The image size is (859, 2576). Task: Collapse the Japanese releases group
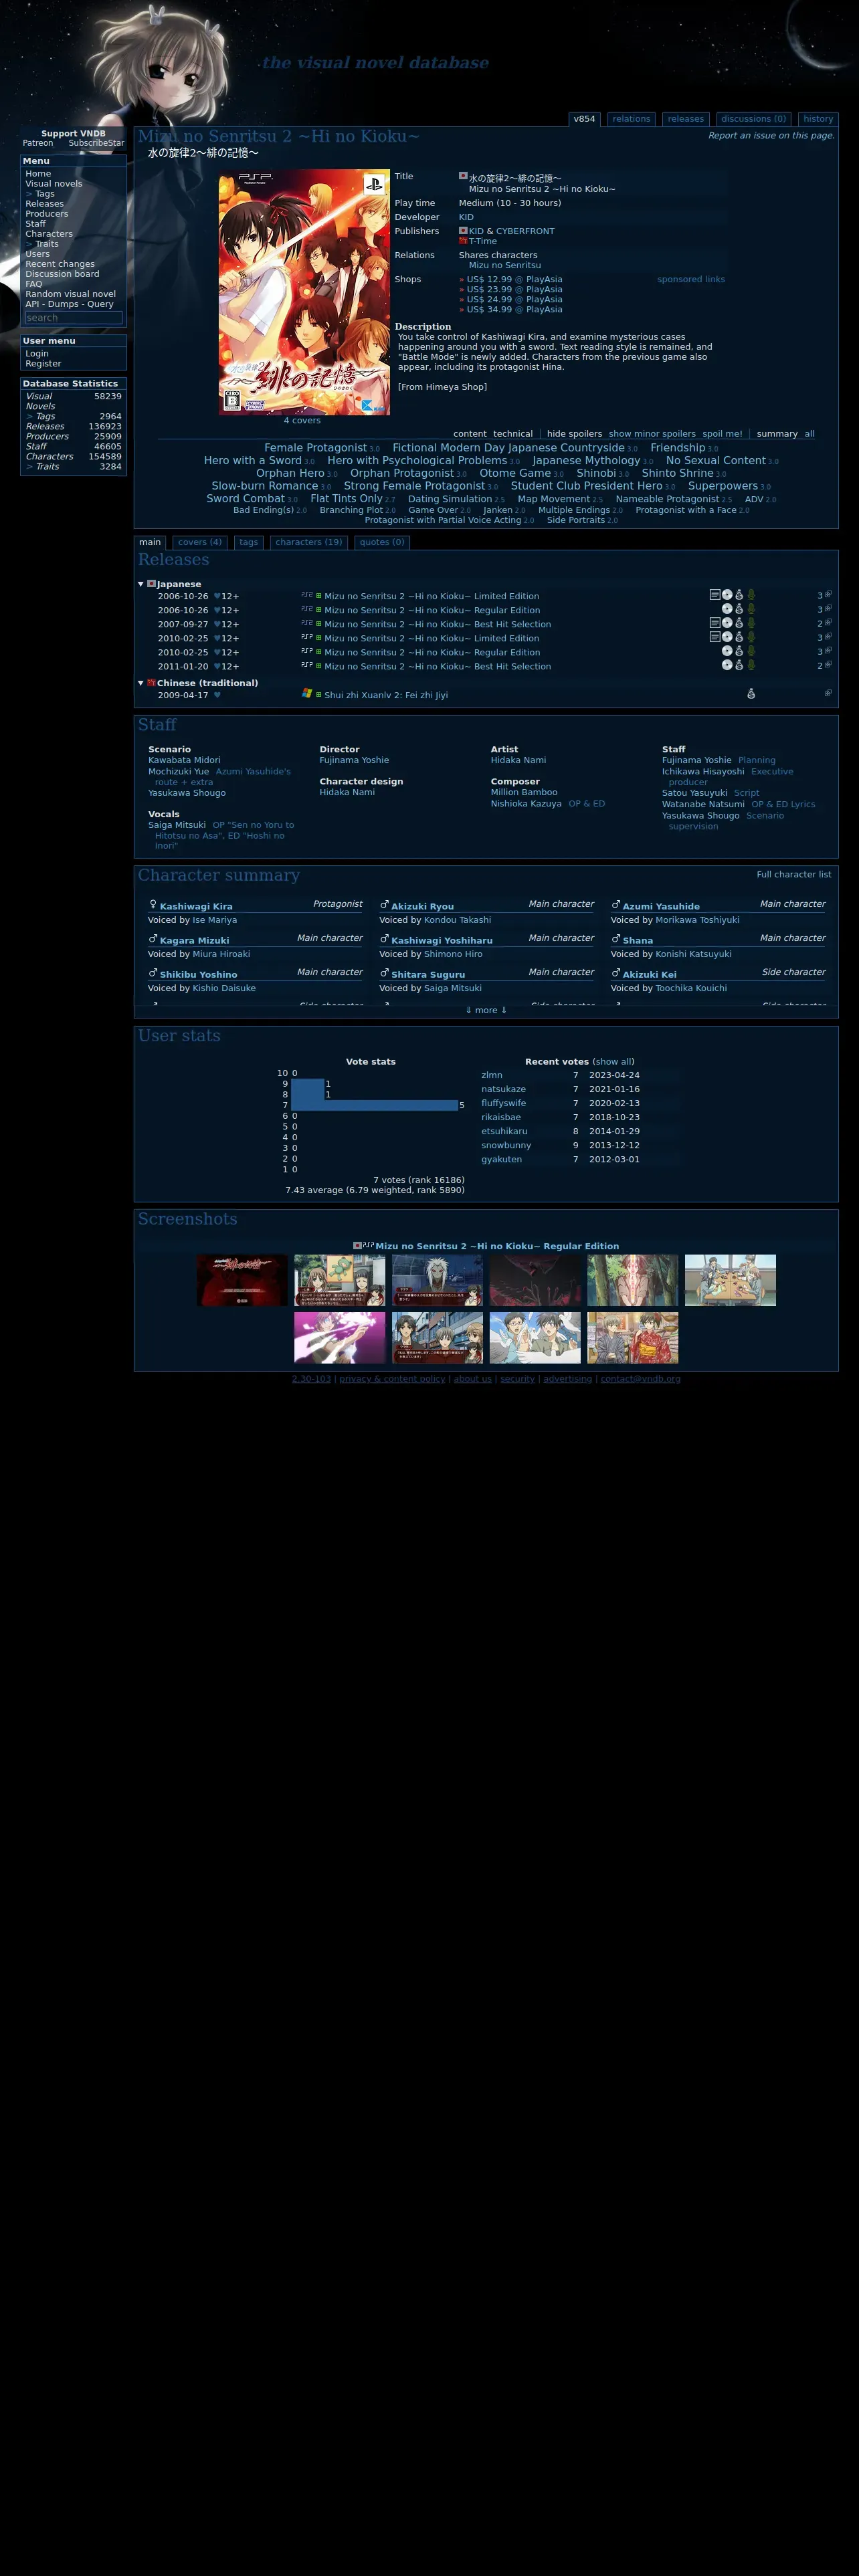pos(141,584)
